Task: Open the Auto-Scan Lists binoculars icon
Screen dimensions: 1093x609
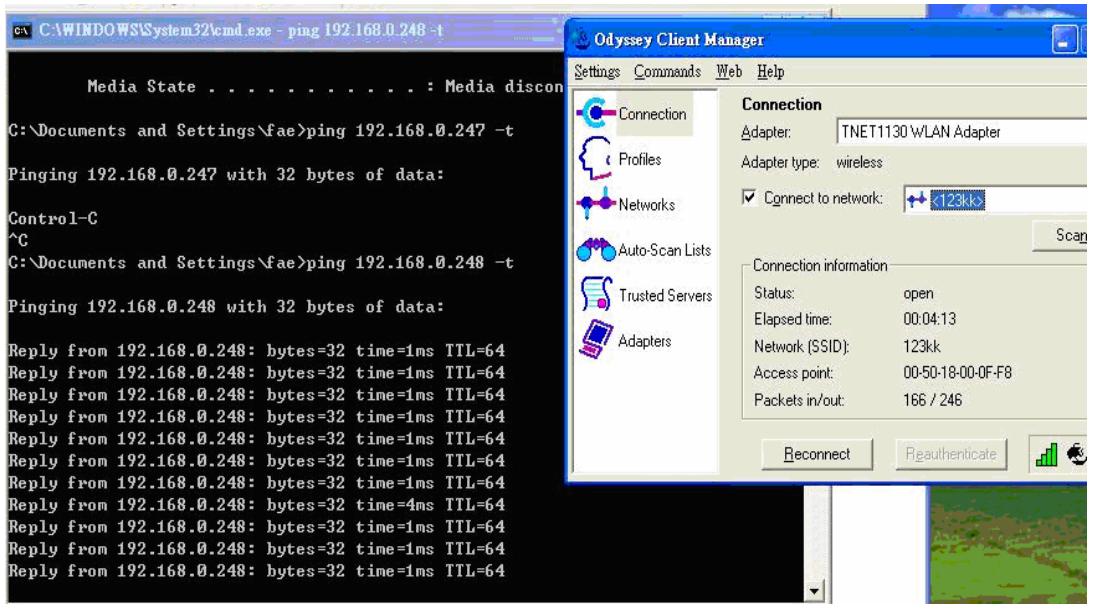Action: point(596,249)
